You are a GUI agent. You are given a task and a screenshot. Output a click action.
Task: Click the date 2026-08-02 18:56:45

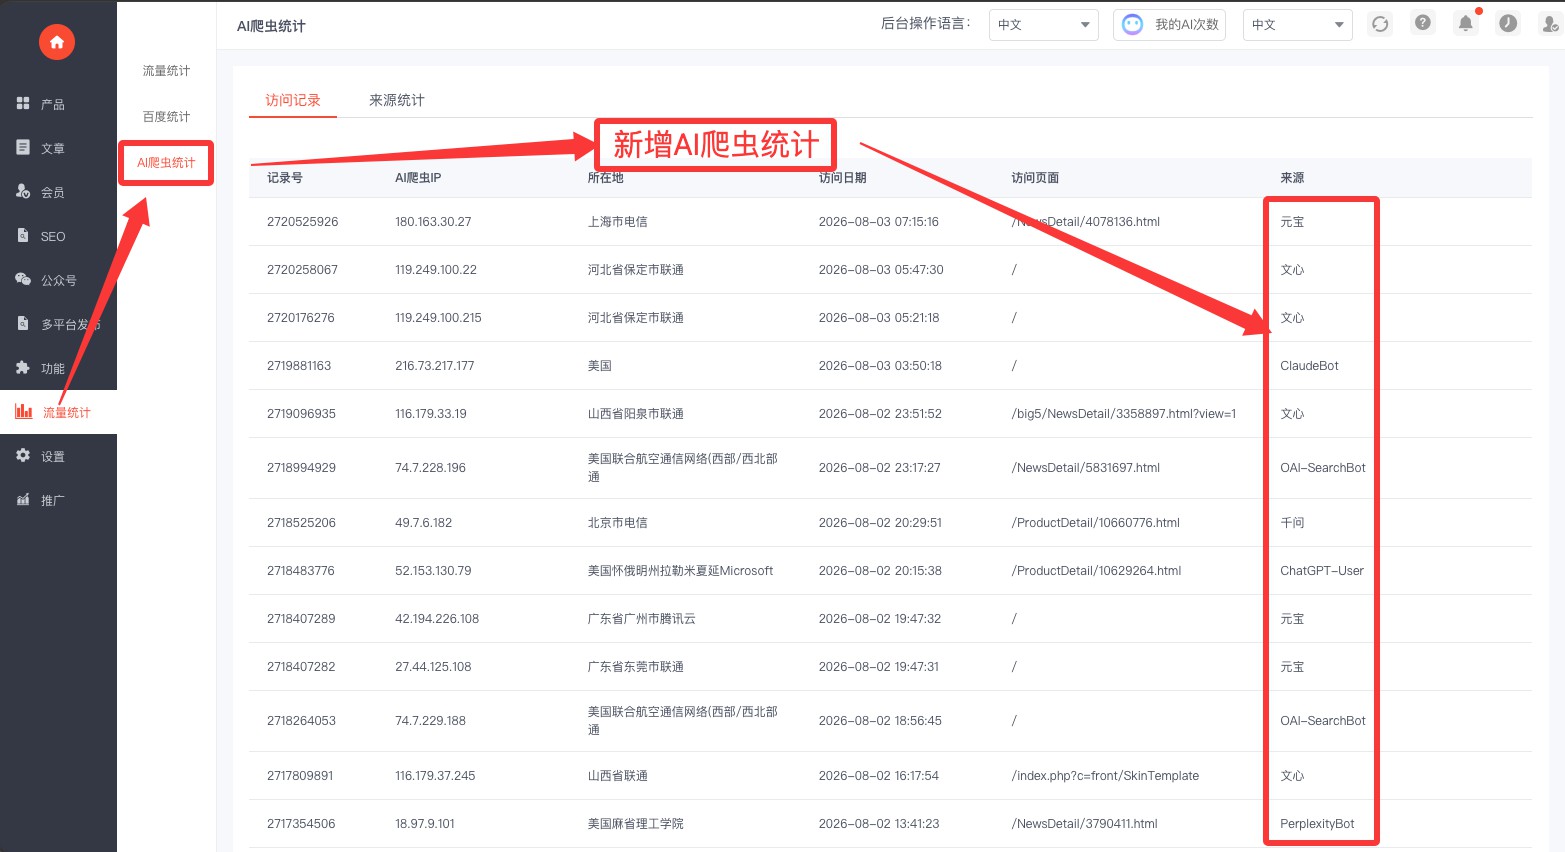(880, 721)
